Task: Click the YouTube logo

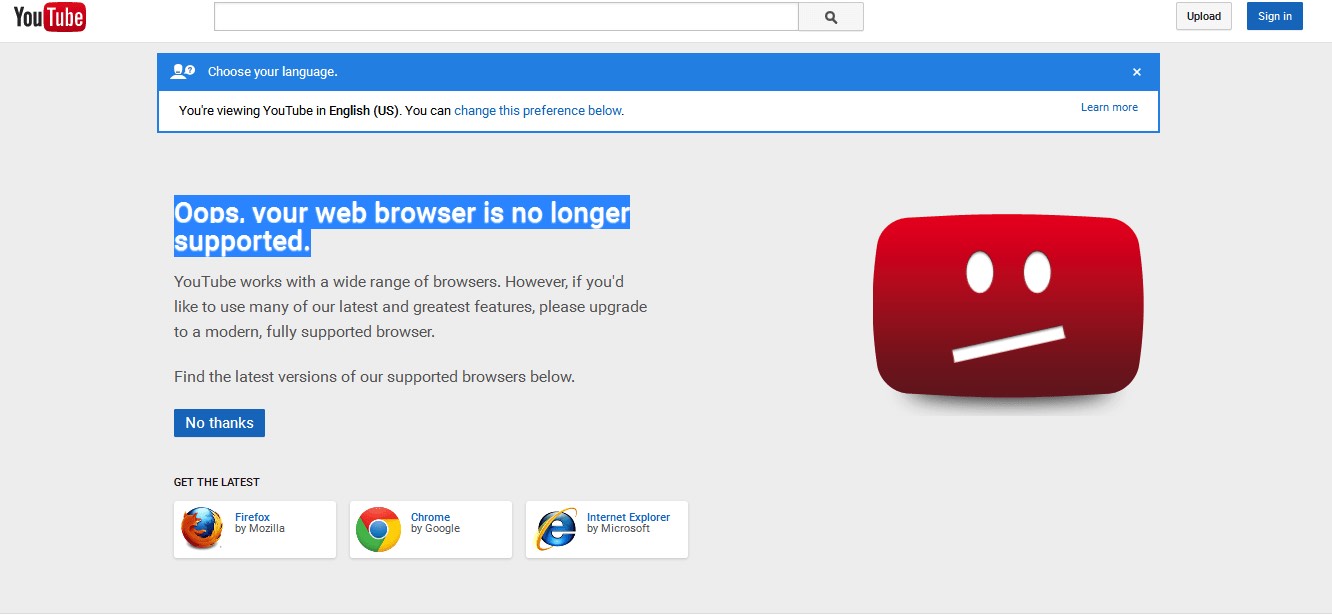Action: pyautogui.click(x=49, y=17)
